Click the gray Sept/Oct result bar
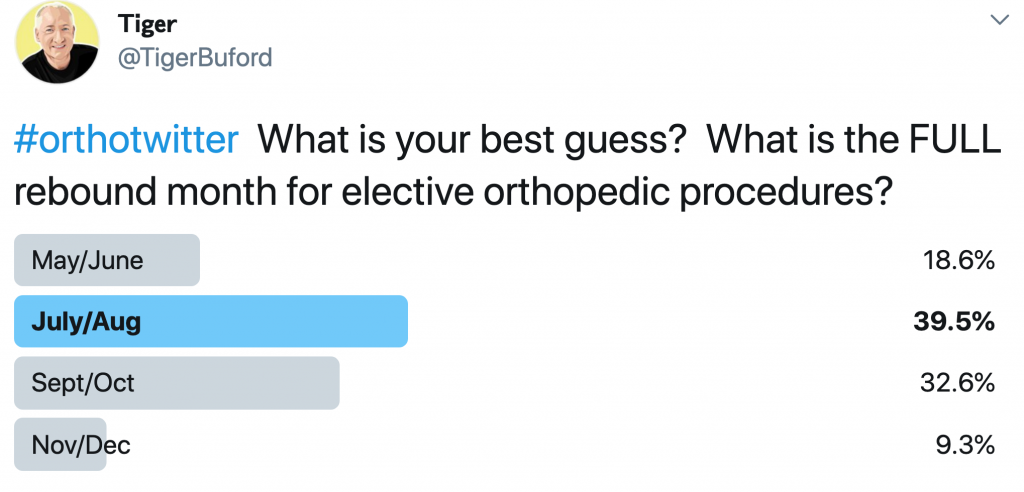Image resolution: width=1024 pixels, height=492 pixels. pos(177,383)
